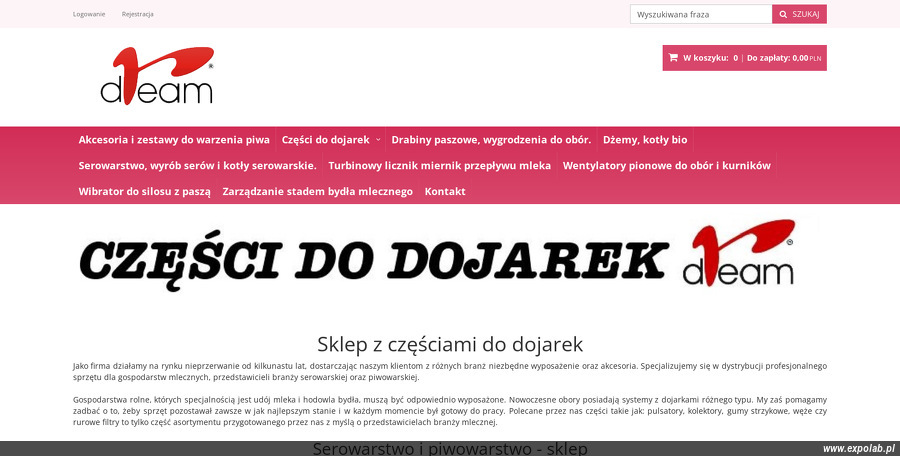Open Rejestracja link

pyautogui.click(x=138, y=14)
